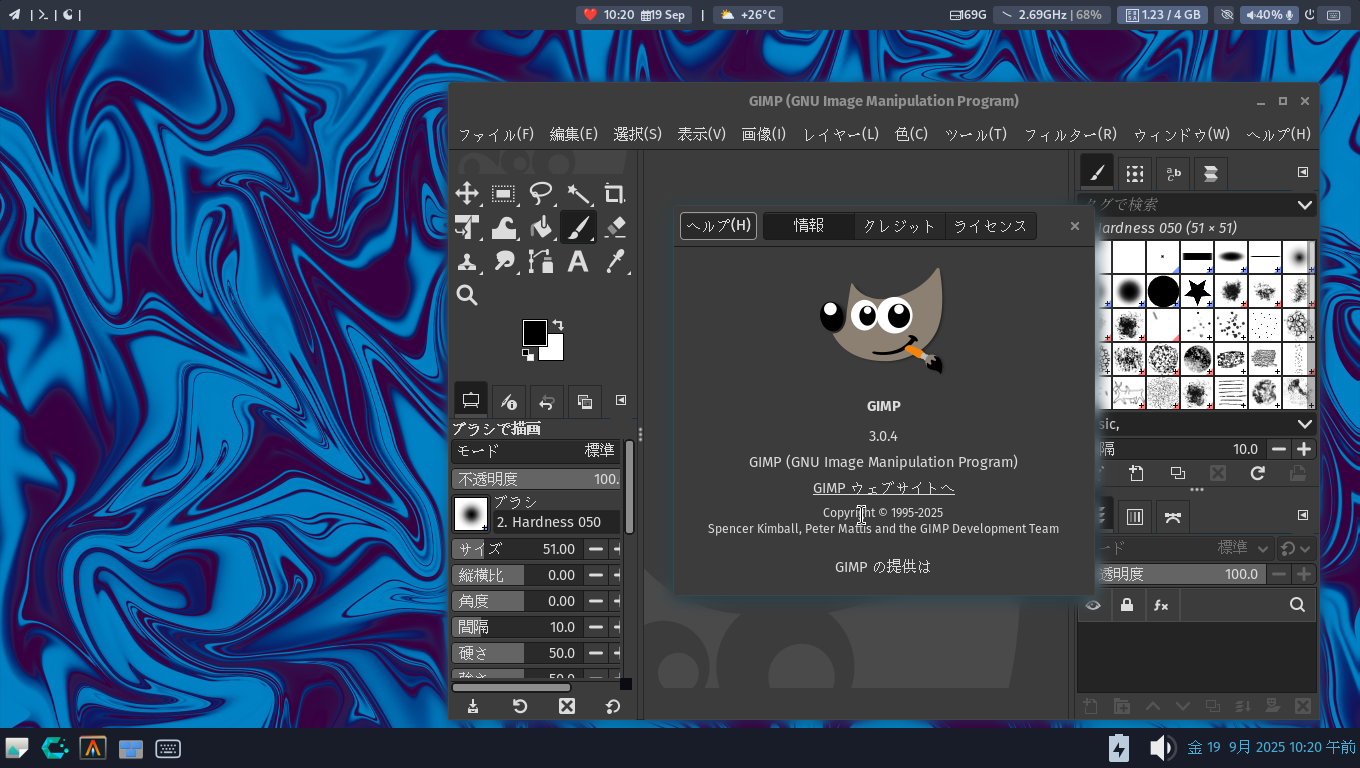Select the Clone stamp tool
This screenshot has width=1360, height=768.
[x=467, y=262]
